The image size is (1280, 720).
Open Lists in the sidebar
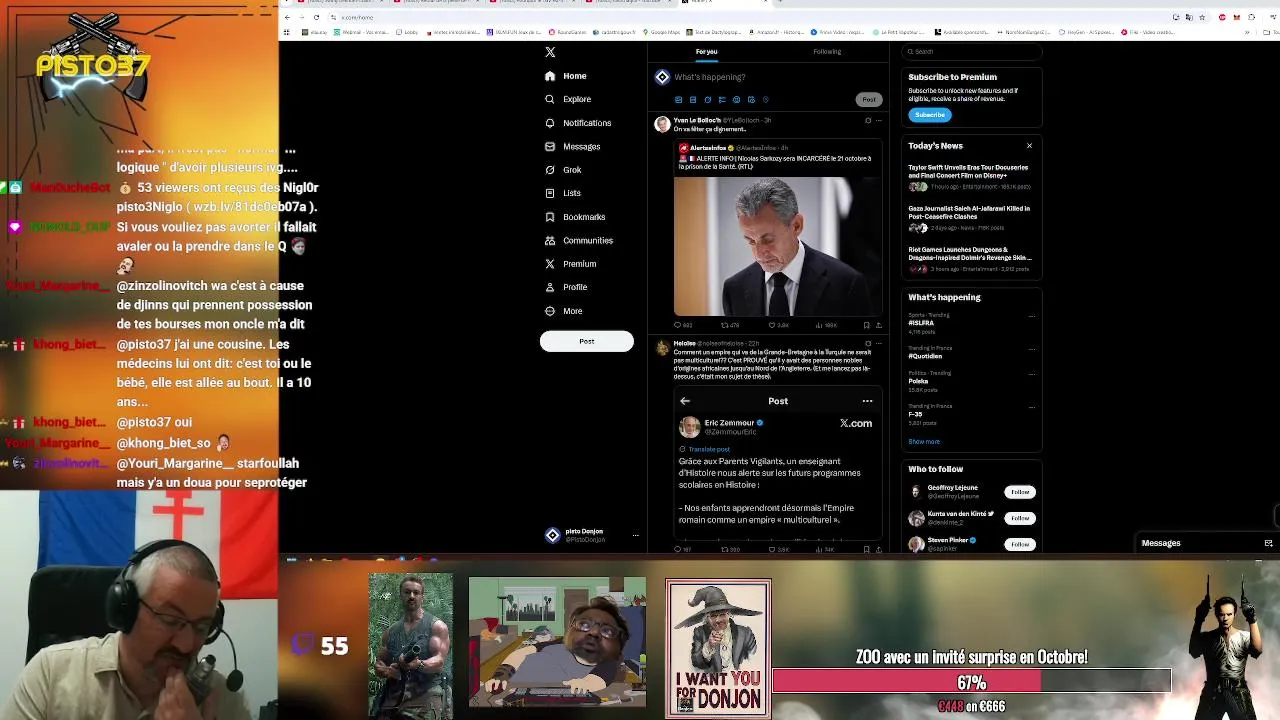tap(562, 193)
